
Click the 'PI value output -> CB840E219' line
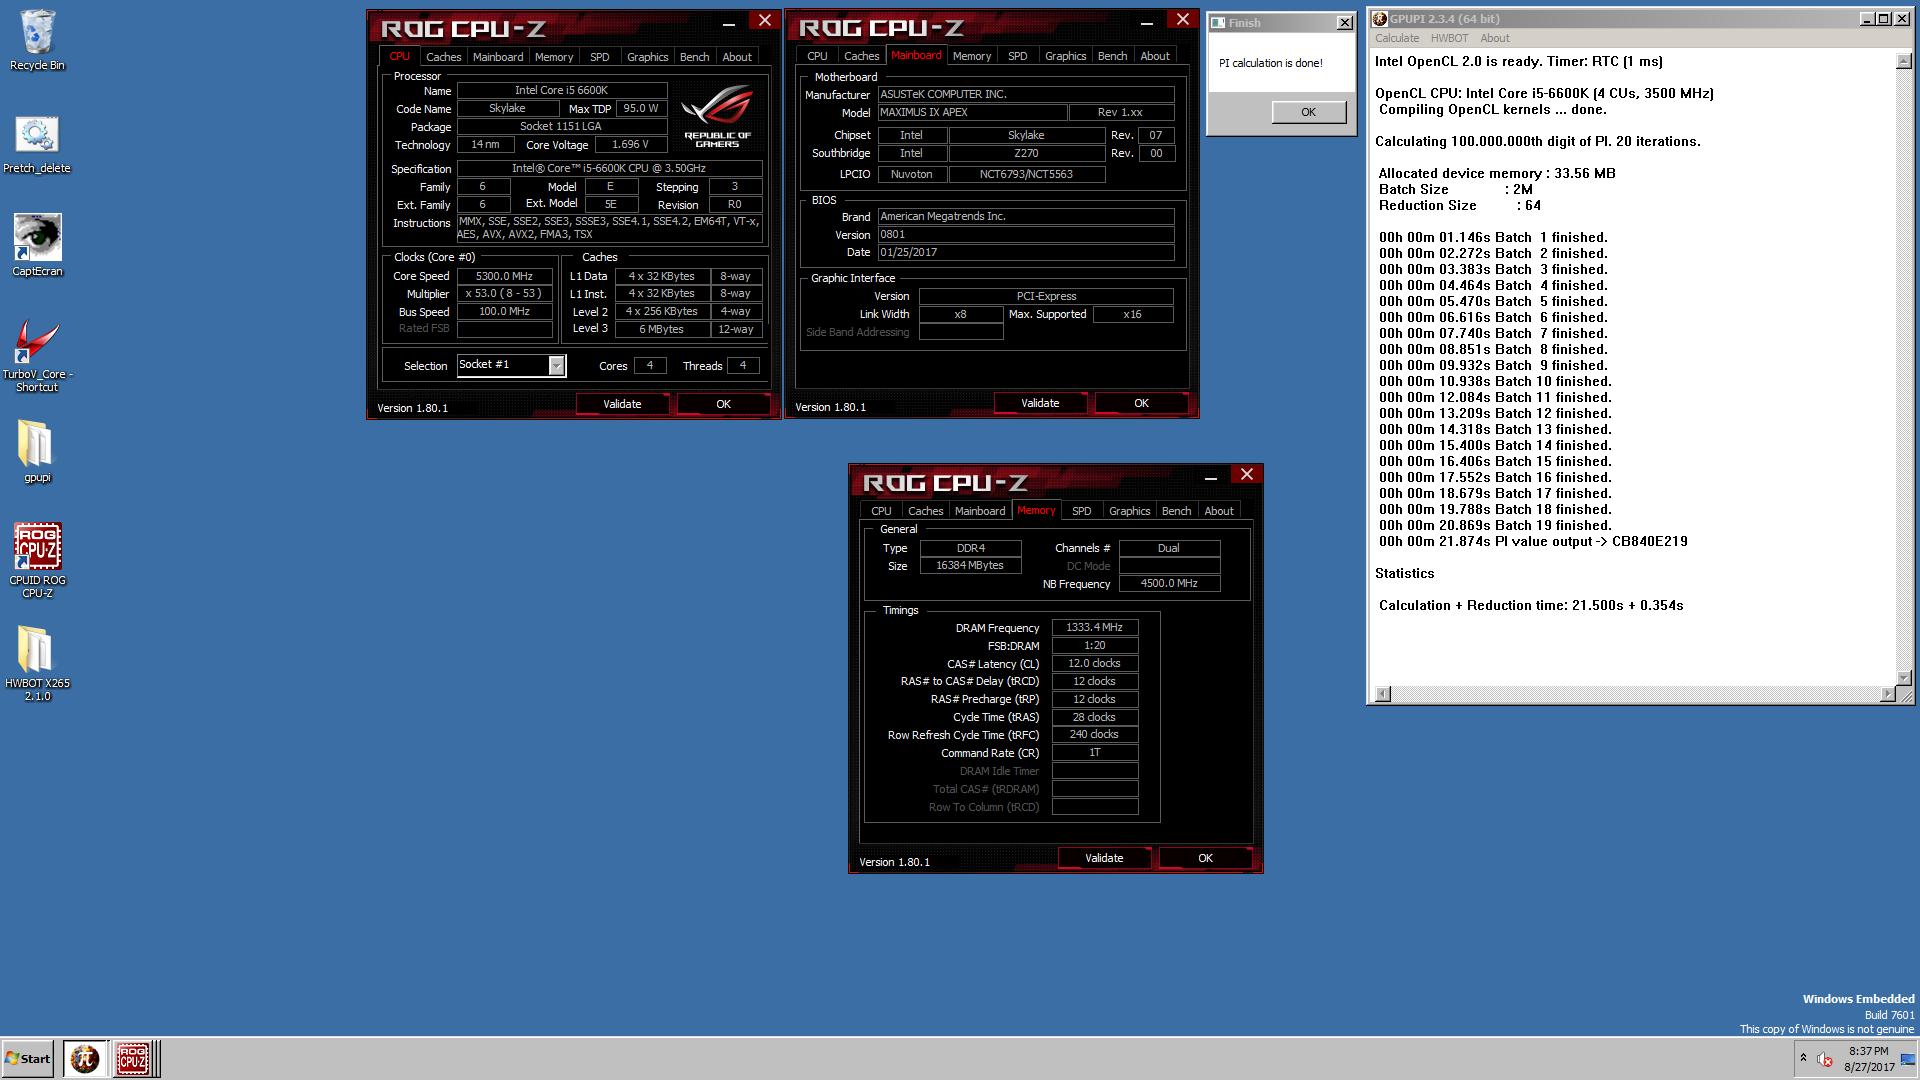pos(1533,541)
